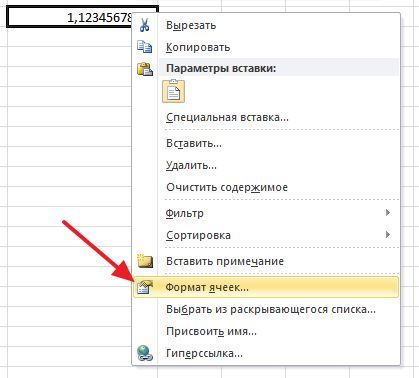Open Специальная вставка… dialog

266,117
